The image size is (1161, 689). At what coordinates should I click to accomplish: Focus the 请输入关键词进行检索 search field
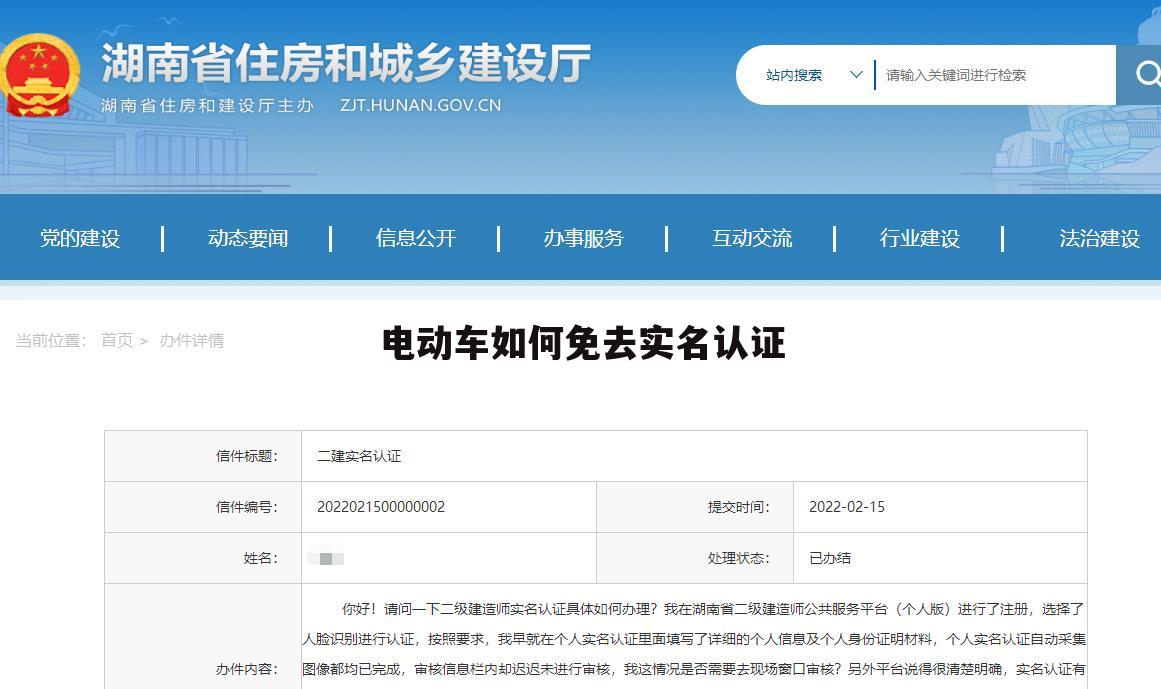[x=994, y=75]
